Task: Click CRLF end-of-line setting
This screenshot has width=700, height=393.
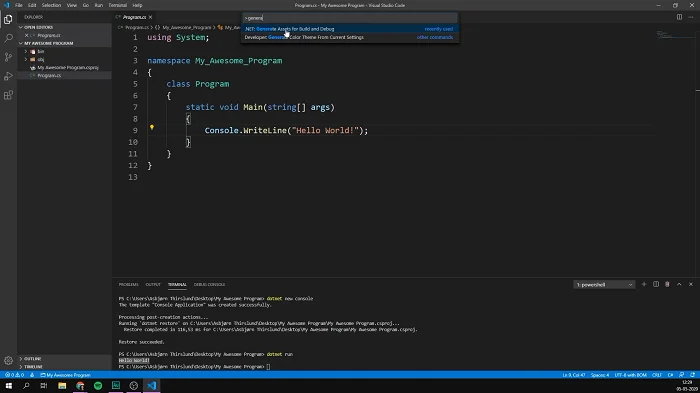Action: (657, 375)
